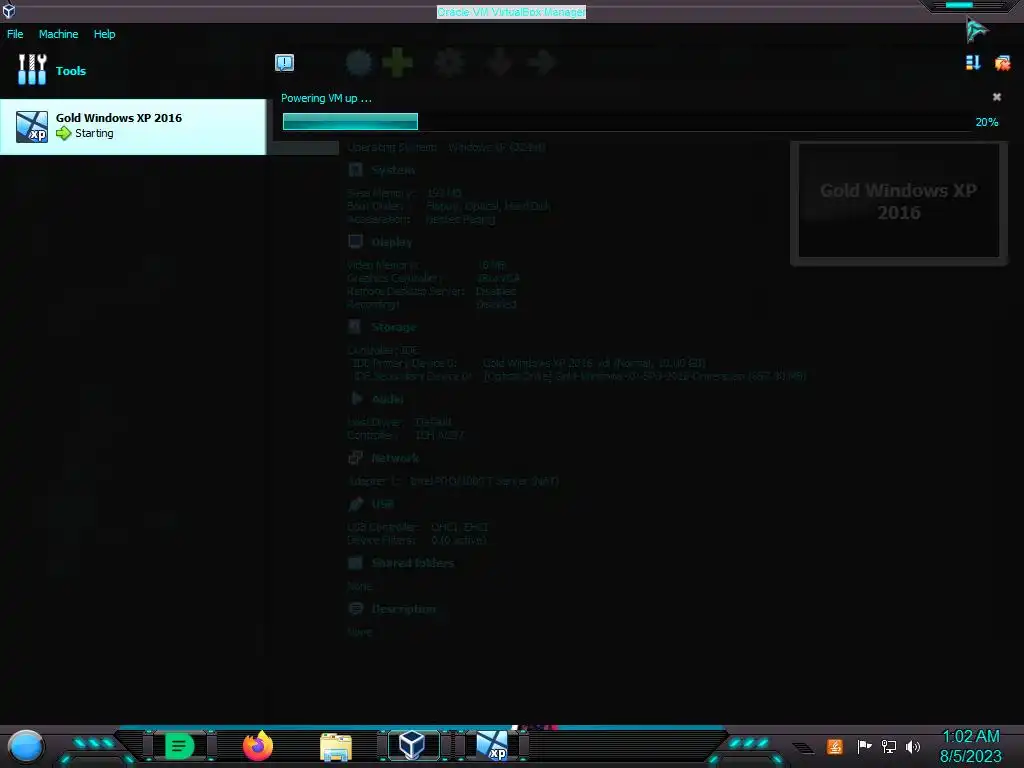Open the File menu
This screenshot has height=768, width=1024.
pyautogui.click(x=15, y=34)
